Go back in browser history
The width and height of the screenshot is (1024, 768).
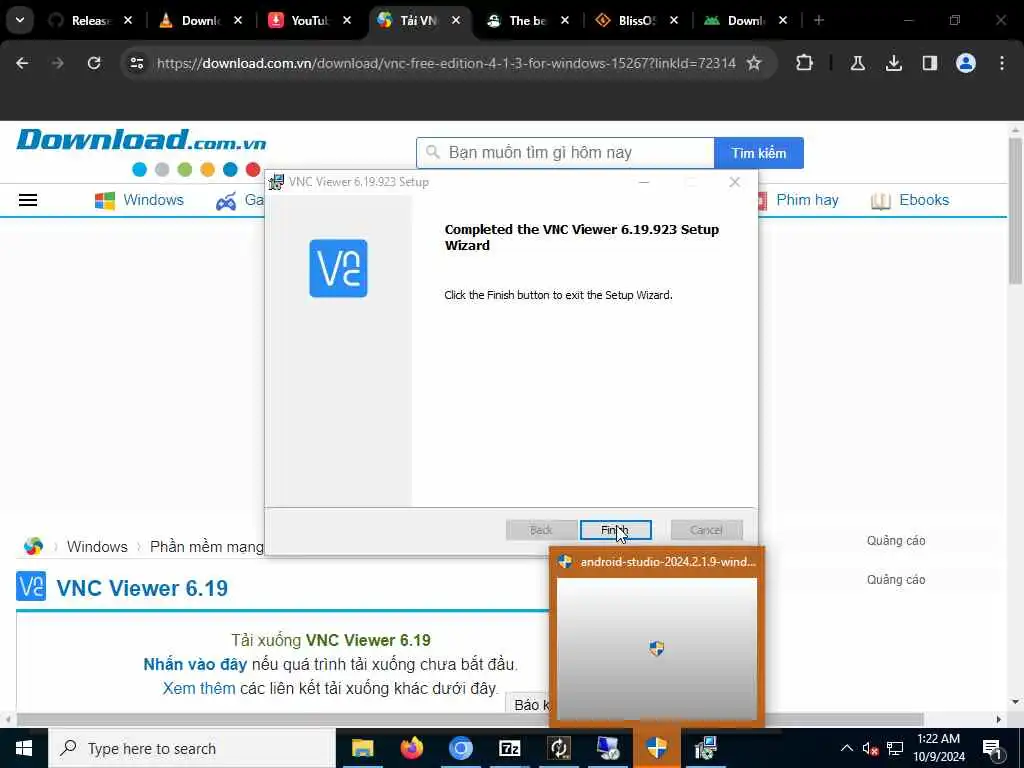(x=22, y=63)
